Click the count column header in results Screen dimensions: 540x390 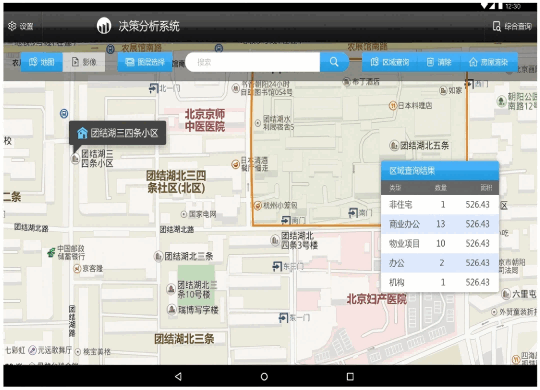click(440, 188)
